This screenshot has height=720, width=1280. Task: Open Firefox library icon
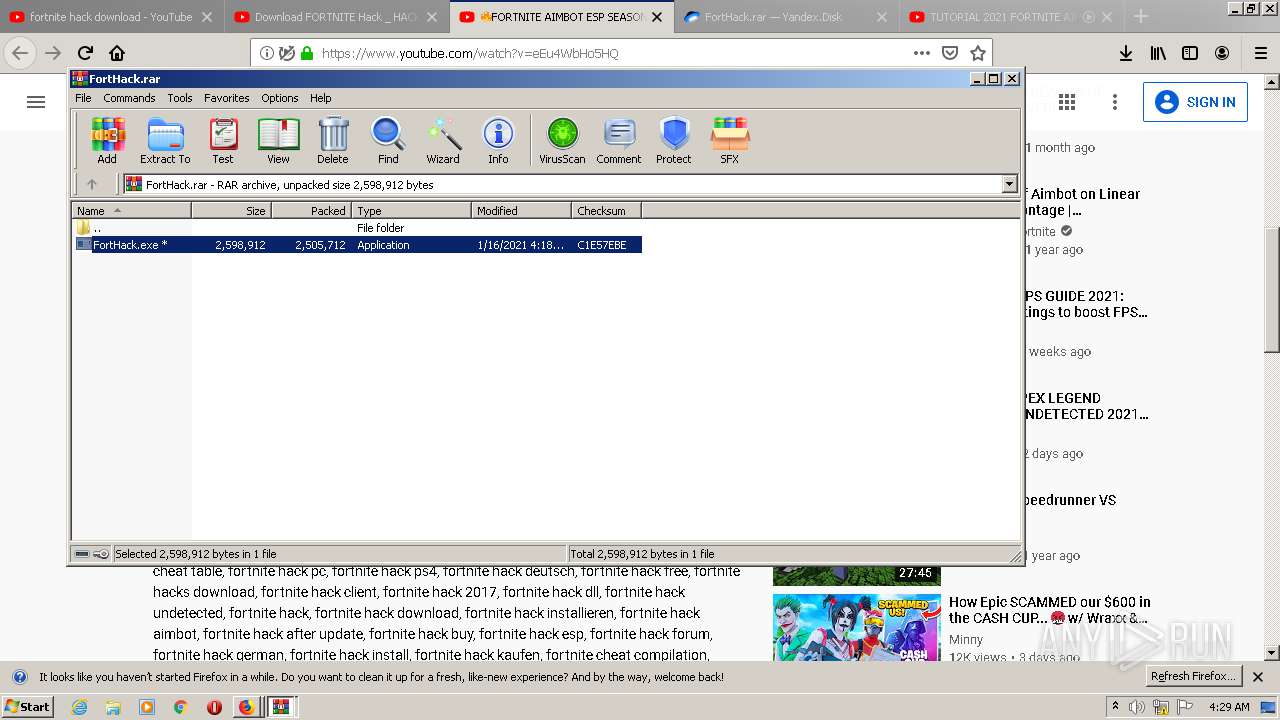(x=1158, y=53)
